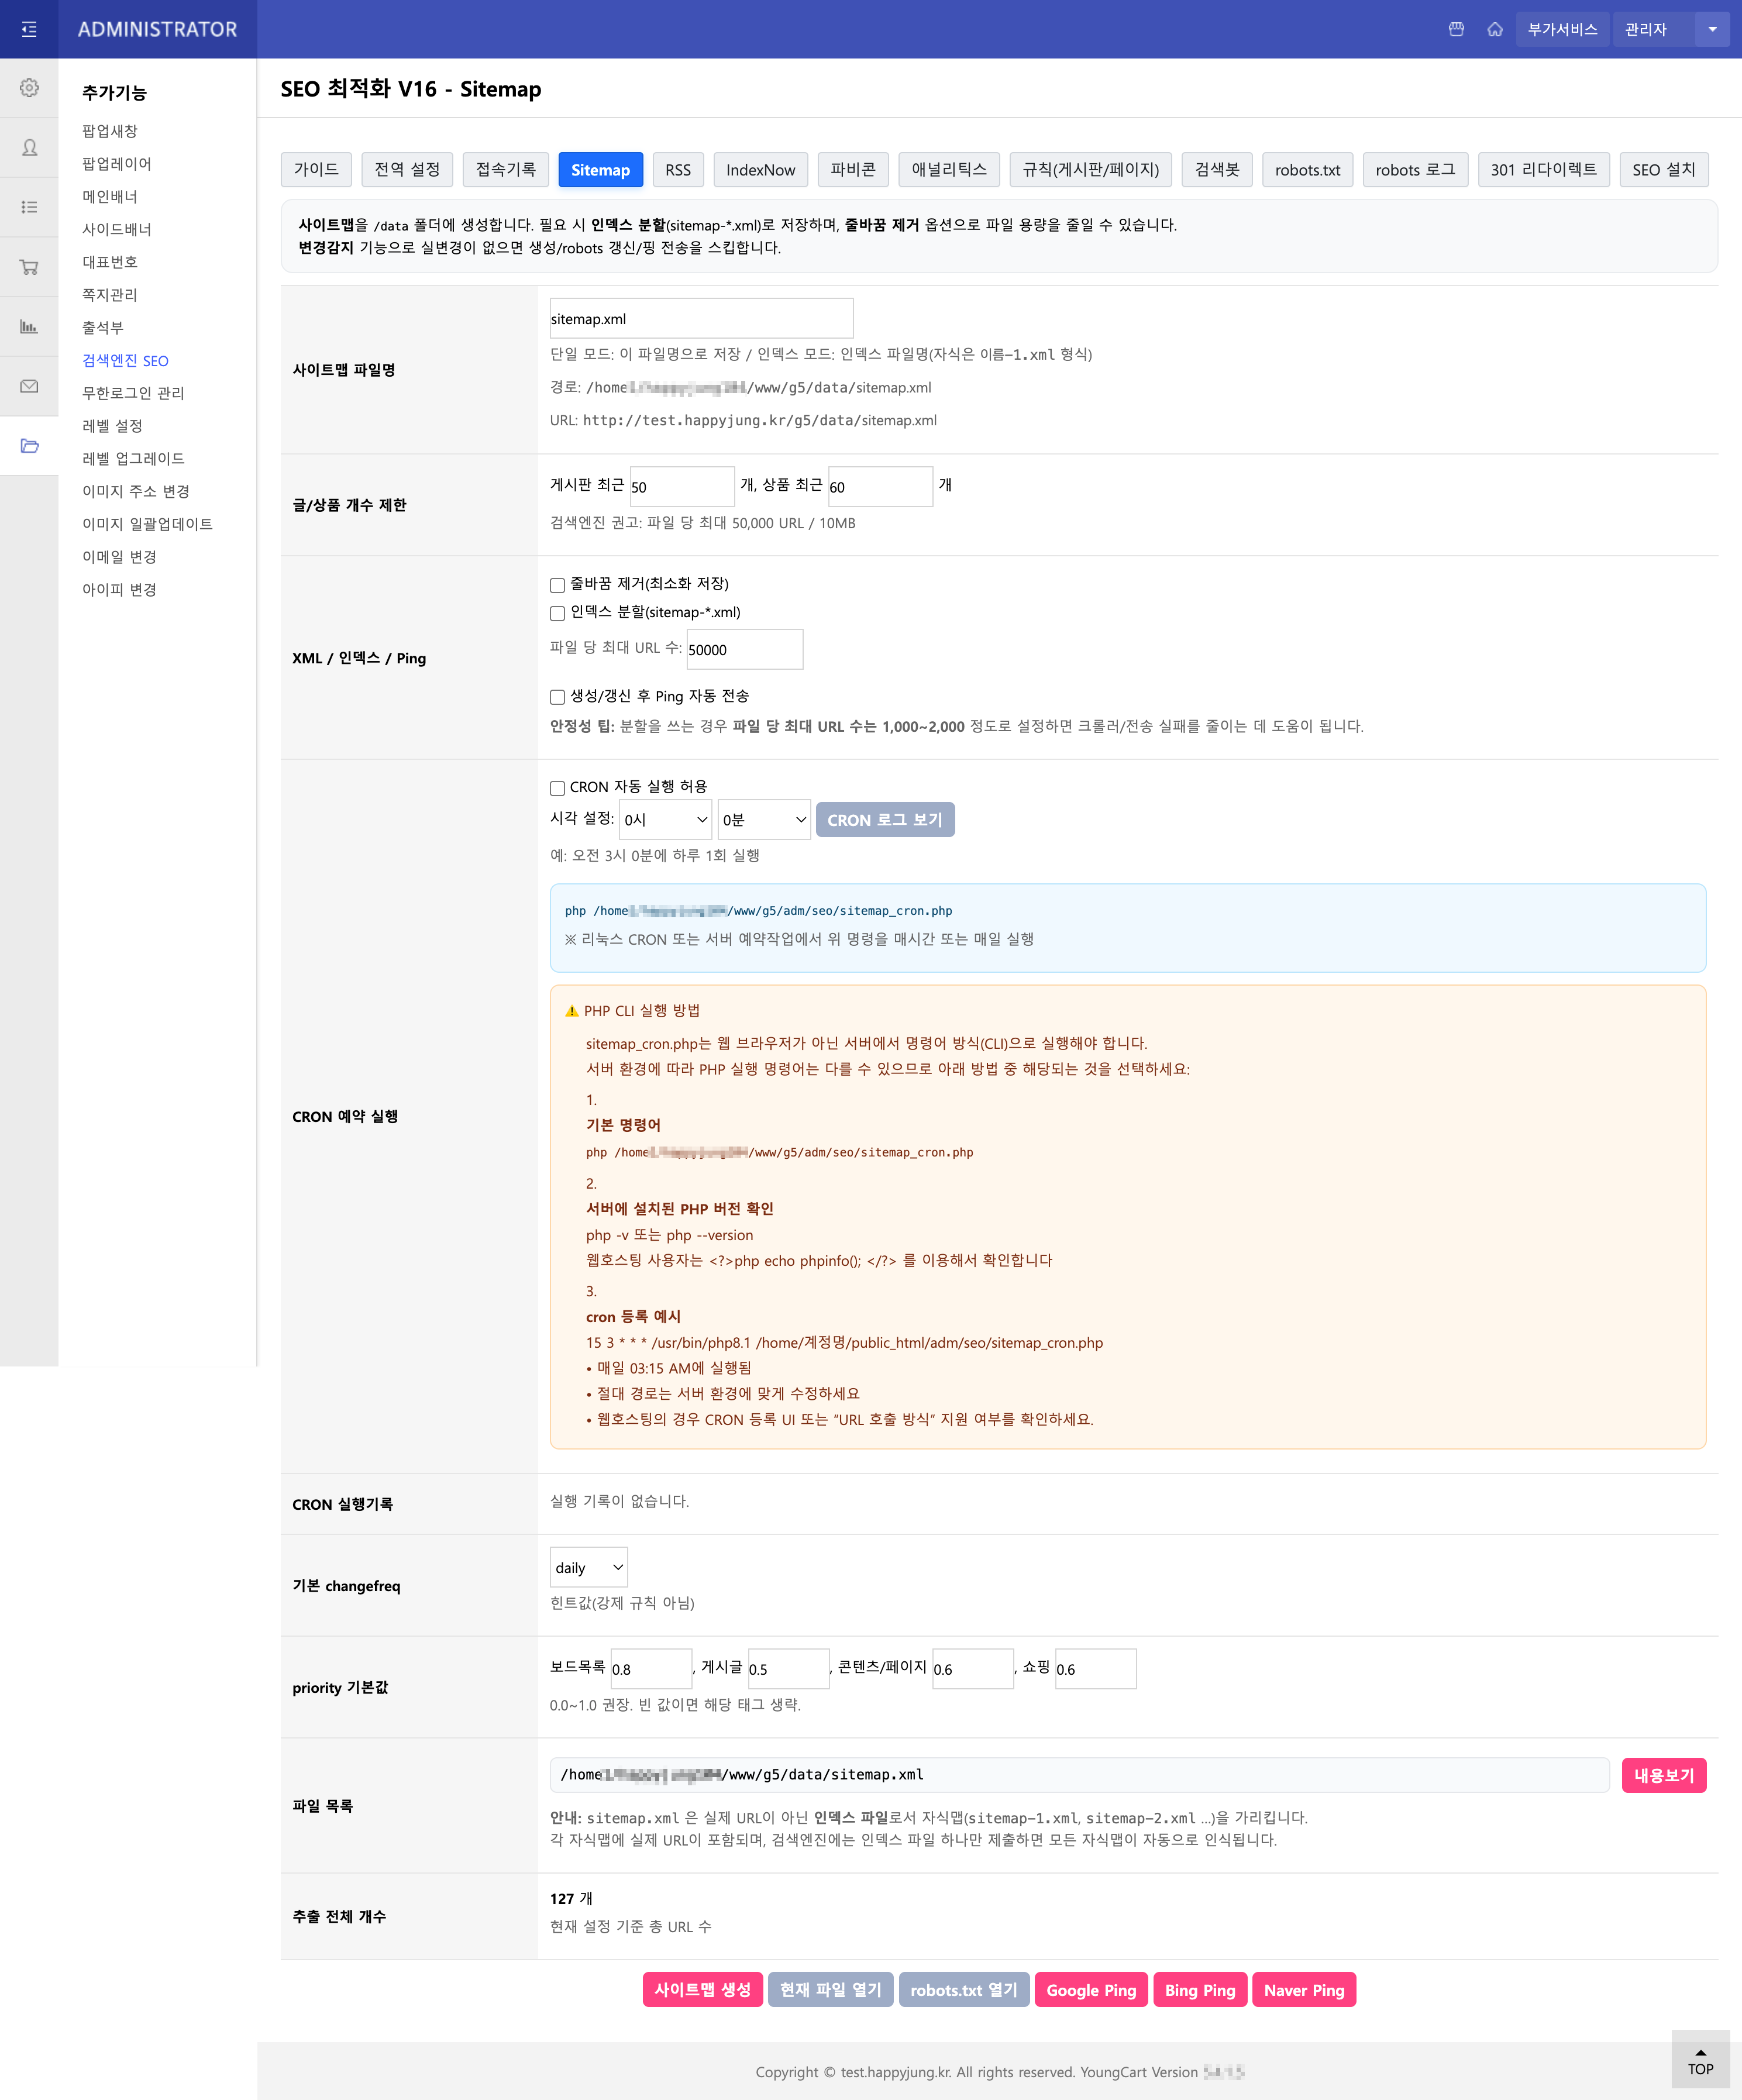Enable 줄바꿈 제거 checkbox
The image size is (1742, 2100).
pyautogui.click(x=557, y=585)
